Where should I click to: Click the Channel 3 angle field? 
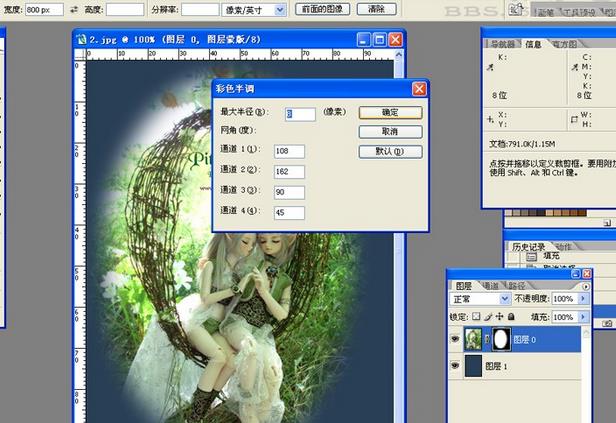coord(289,192)
